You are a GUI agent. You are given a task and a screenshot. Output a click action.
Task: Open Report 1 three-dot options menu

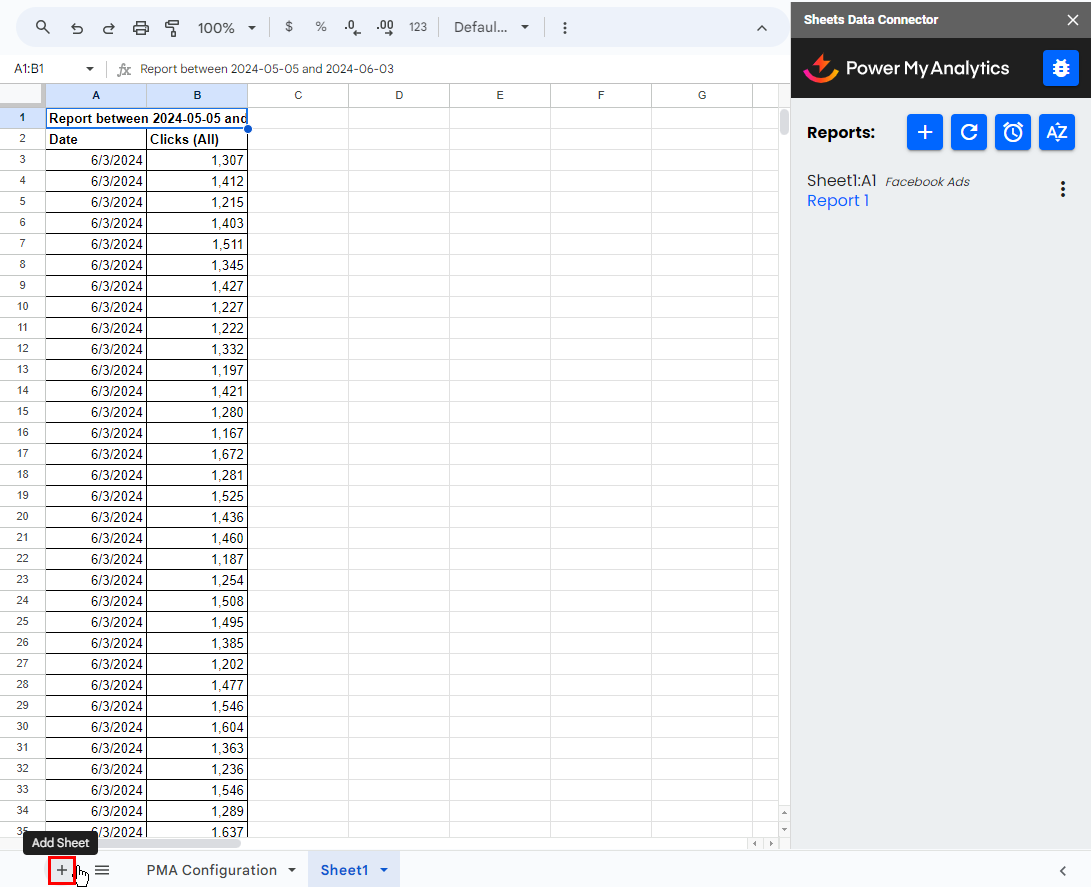click(1063, 189)
